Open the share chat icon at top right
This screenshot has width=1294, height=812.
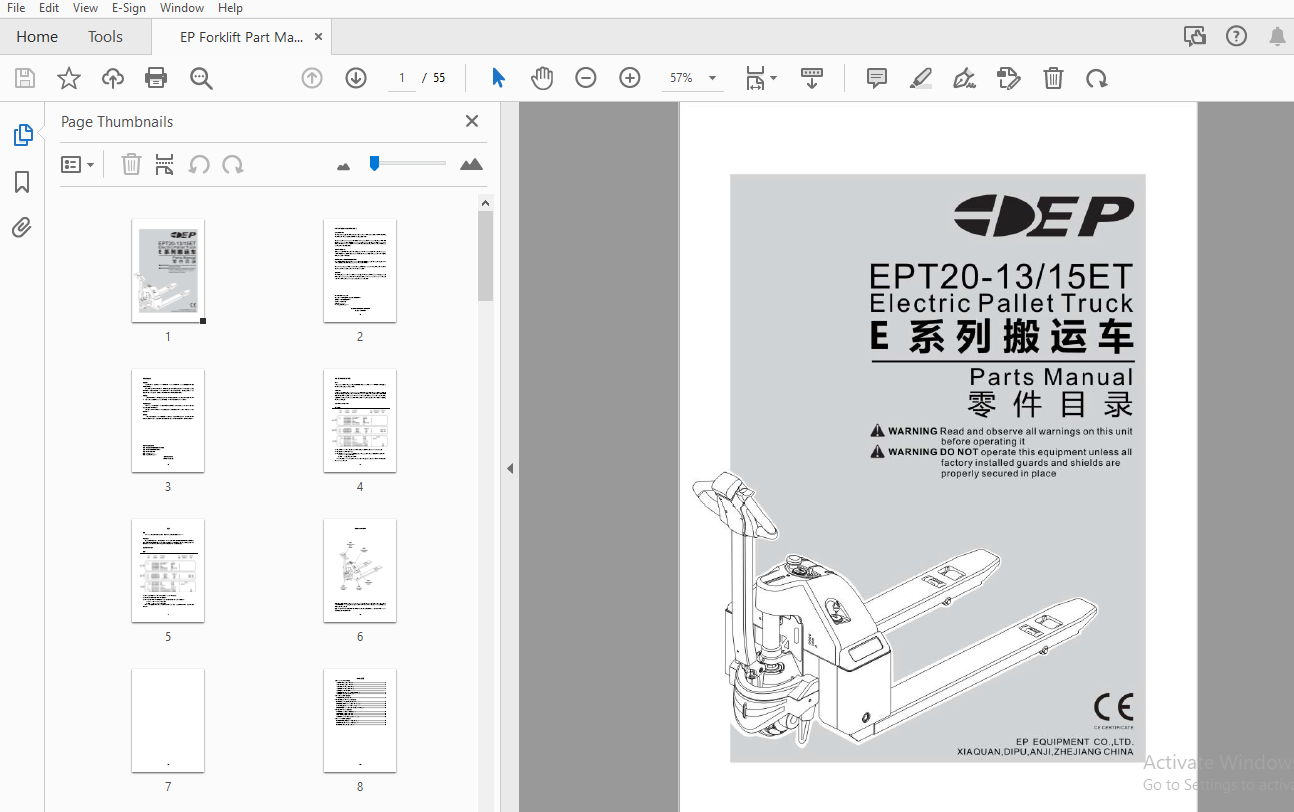(1195, 37)
